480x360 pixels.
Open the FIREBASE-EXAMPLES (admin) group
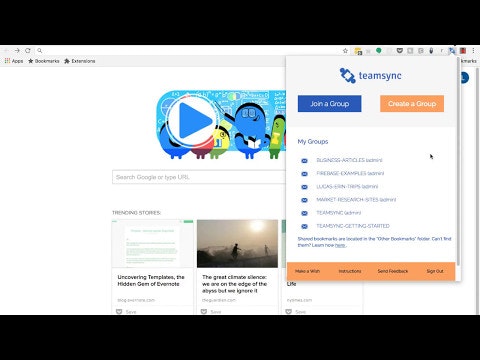click(350, 173)
